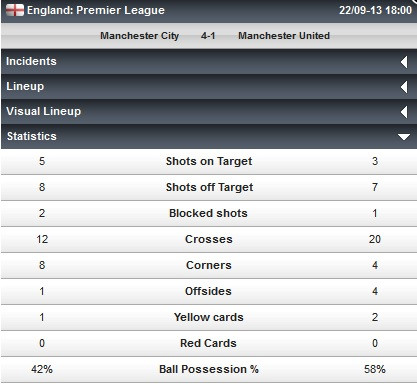Click the Statistics header label
Image resolution: width=417 pixels, height=384 pixels.
tap(32, 136)
